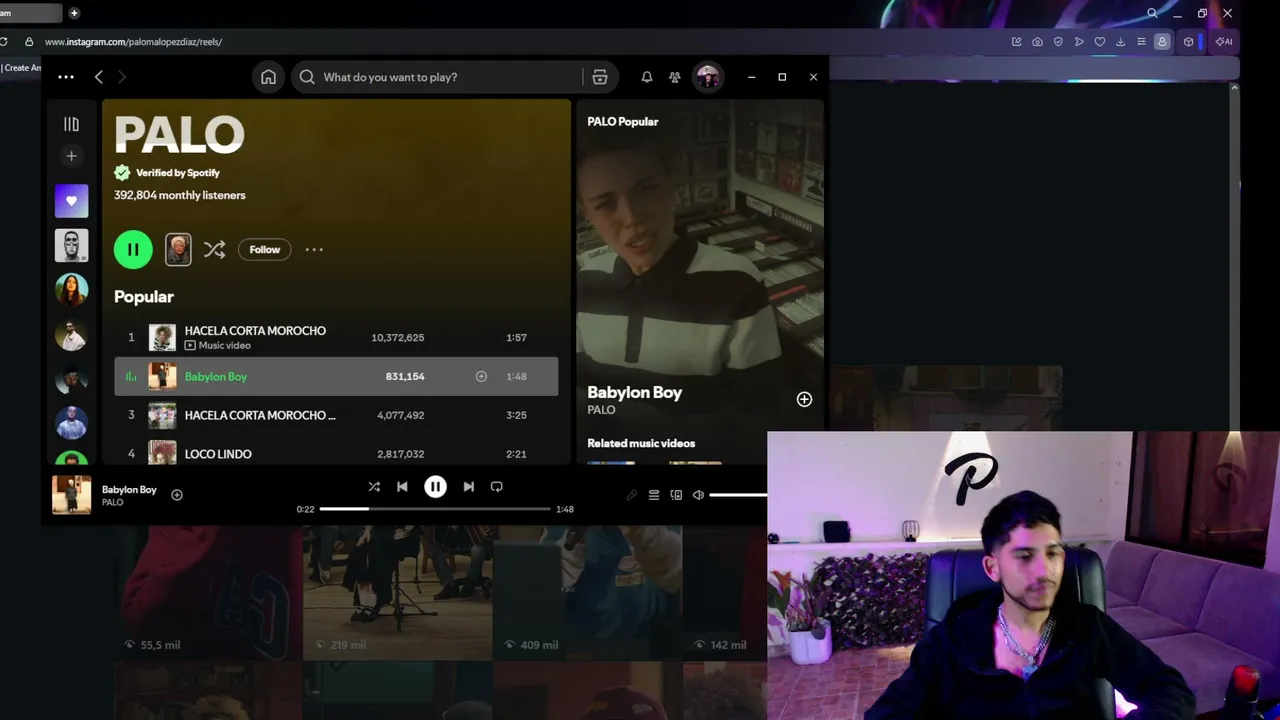The width and height of the screenshot is (1280, 720).
Task: Open the playback queue
Action: (654, 495)
